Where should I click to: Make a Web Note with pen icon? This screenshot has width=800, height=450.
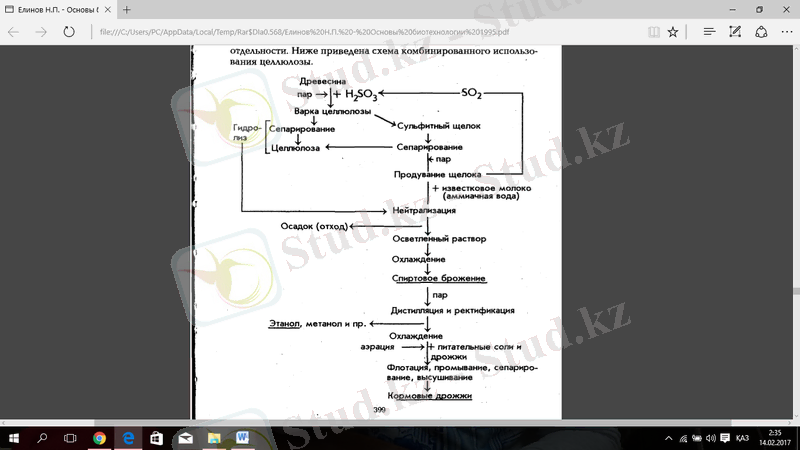[x=735, y=32]
